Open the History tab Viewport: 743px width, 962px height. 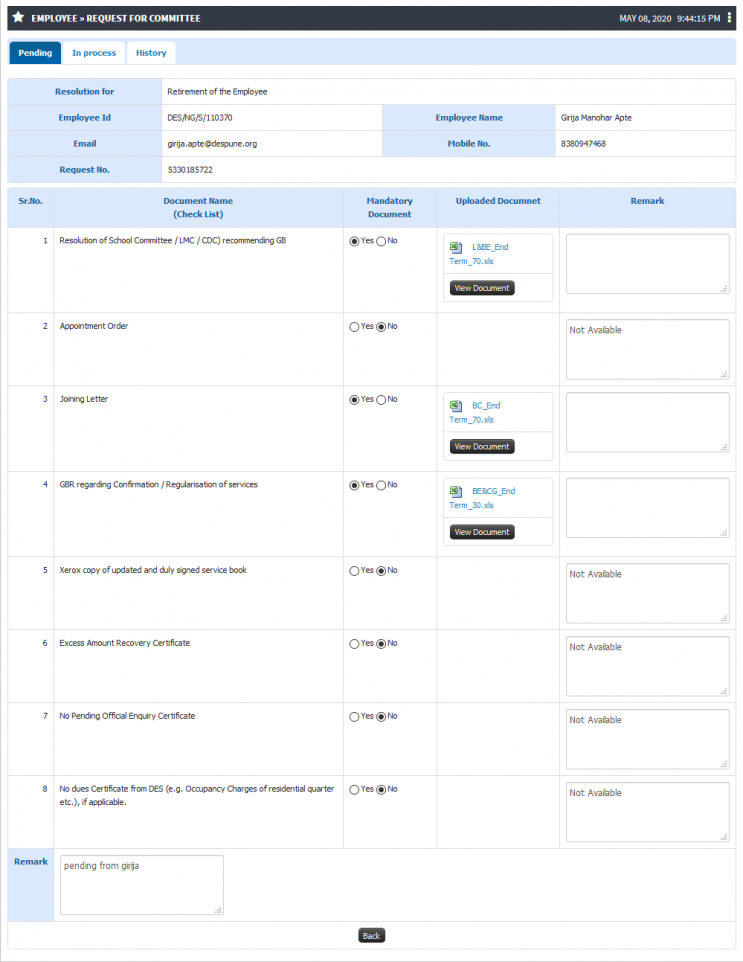[x=151, y=53]
